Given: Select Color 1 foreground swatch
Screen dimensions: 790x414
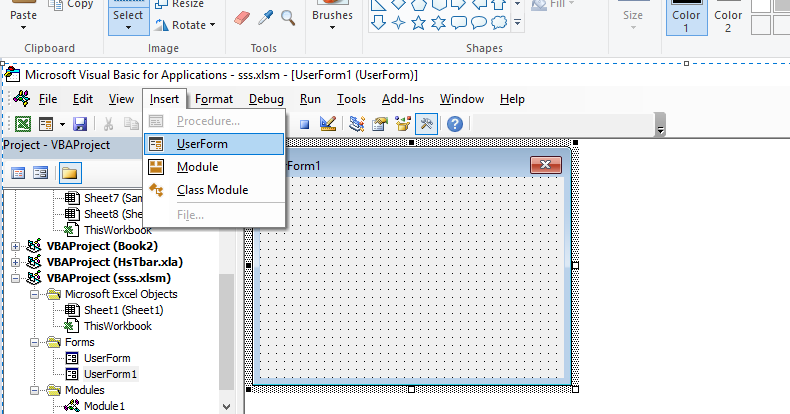Looking at the screenshot, I should tap(686, 18).
